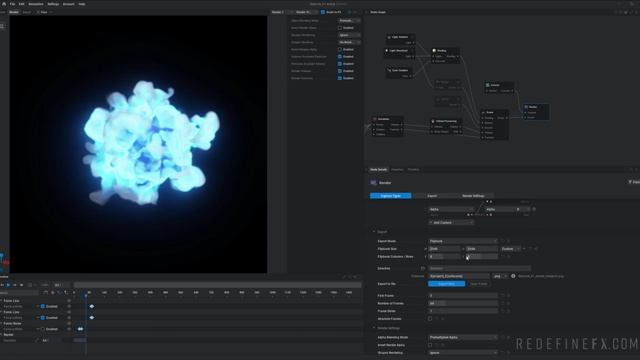The height and width of the screenshot is (360, 640).
Task: Open the Settings menu
Action: click(x=53, y=4)
